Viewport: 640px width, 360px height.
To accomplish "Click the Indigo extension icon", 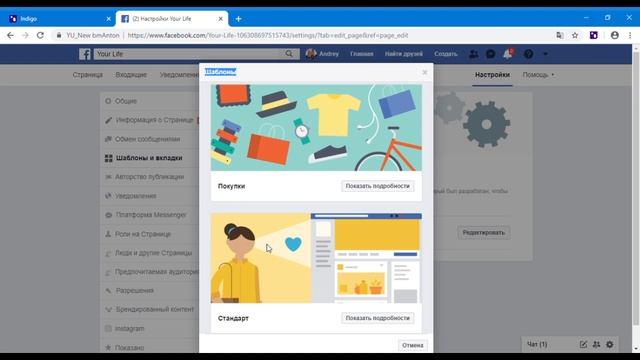I will (x=594, y=36).
